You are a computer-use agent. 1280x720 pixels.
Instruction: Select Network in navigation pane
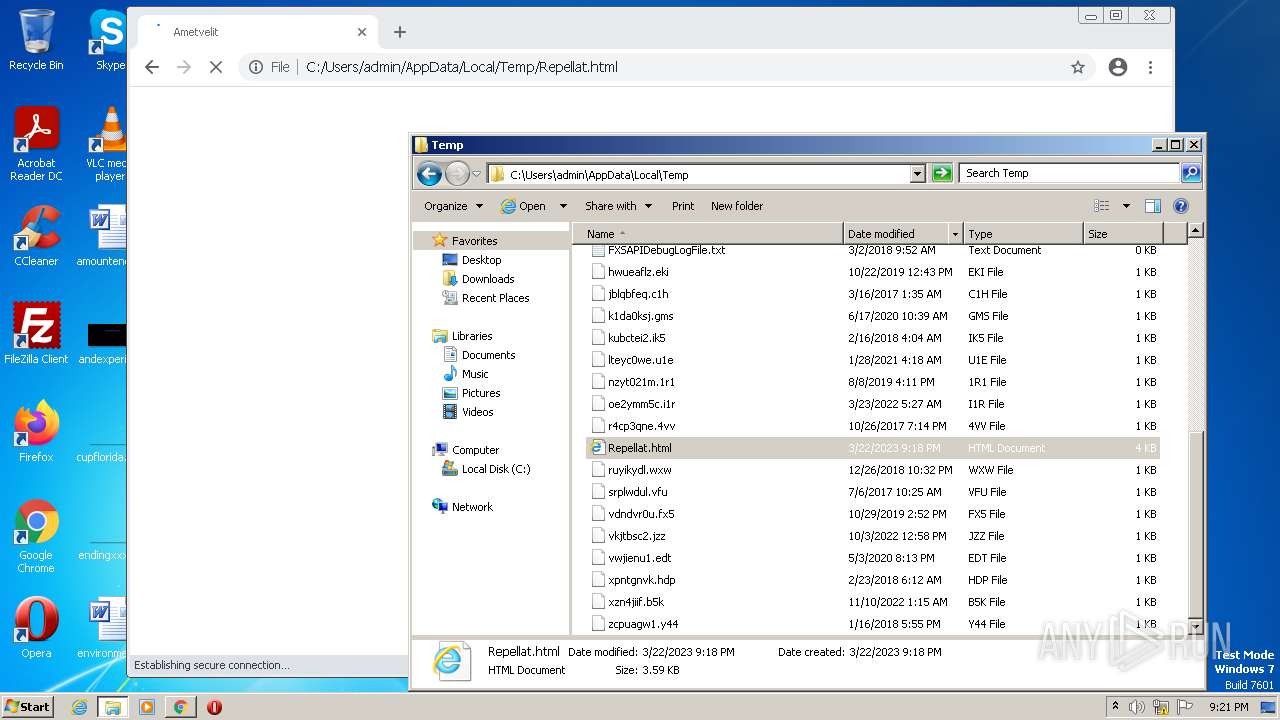pyautogui.click(x=472, y=507)
